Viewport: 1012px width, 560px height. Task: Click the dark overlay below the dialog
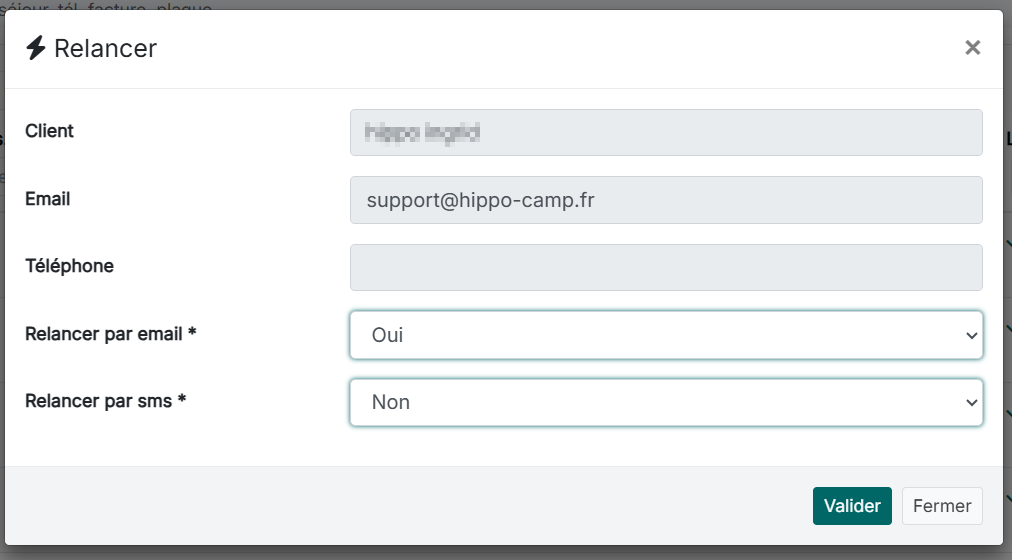click(500, 553)
